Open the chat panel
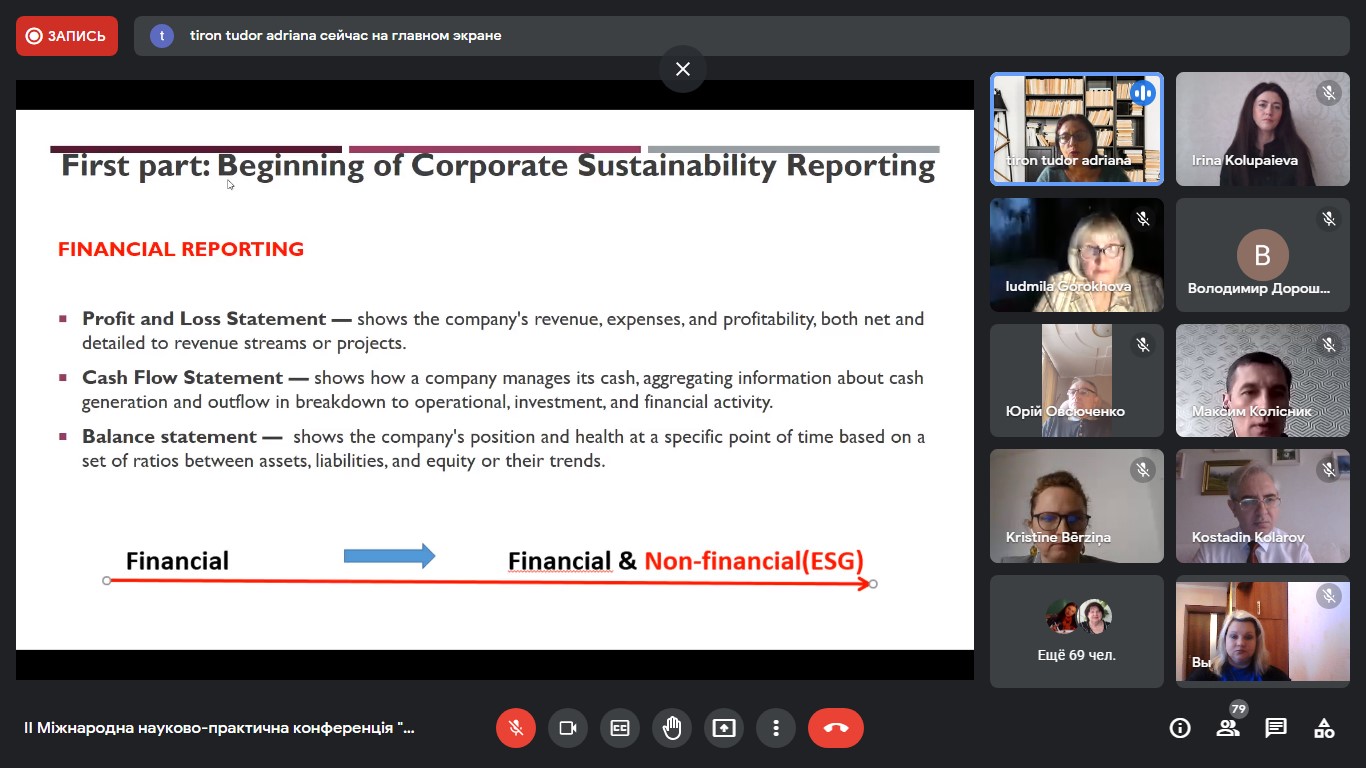This screenshot has height=768, width=1366. (1276, 728)
